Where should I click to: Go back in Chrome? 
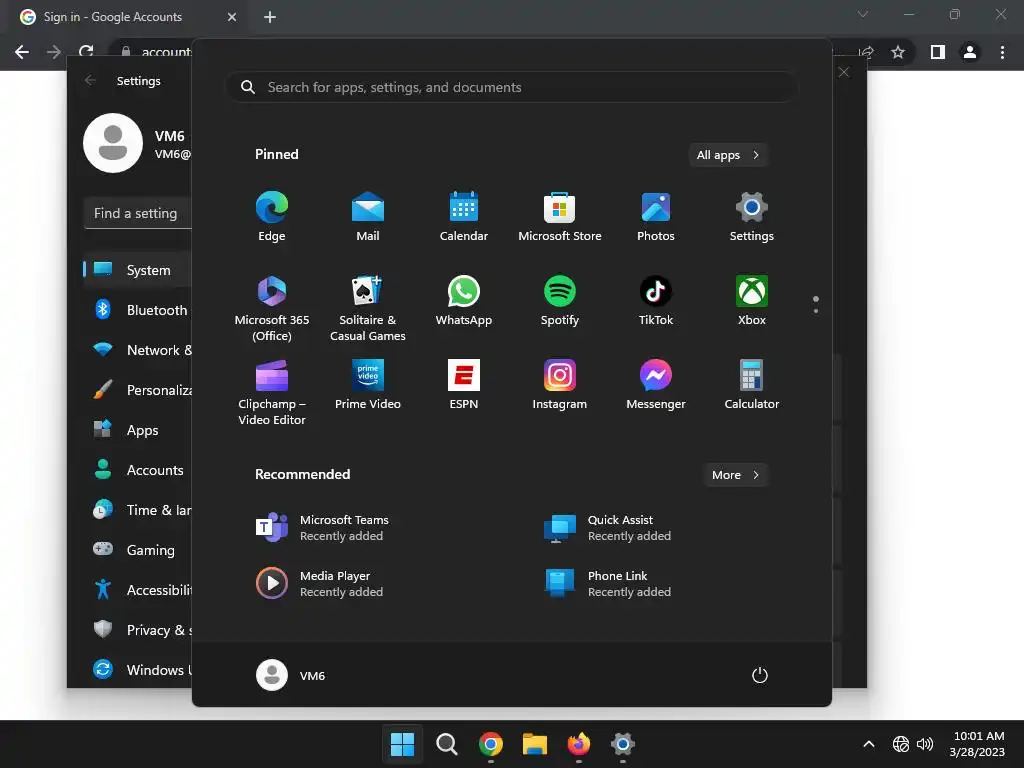pyautogui.click(x=22, y=52)
